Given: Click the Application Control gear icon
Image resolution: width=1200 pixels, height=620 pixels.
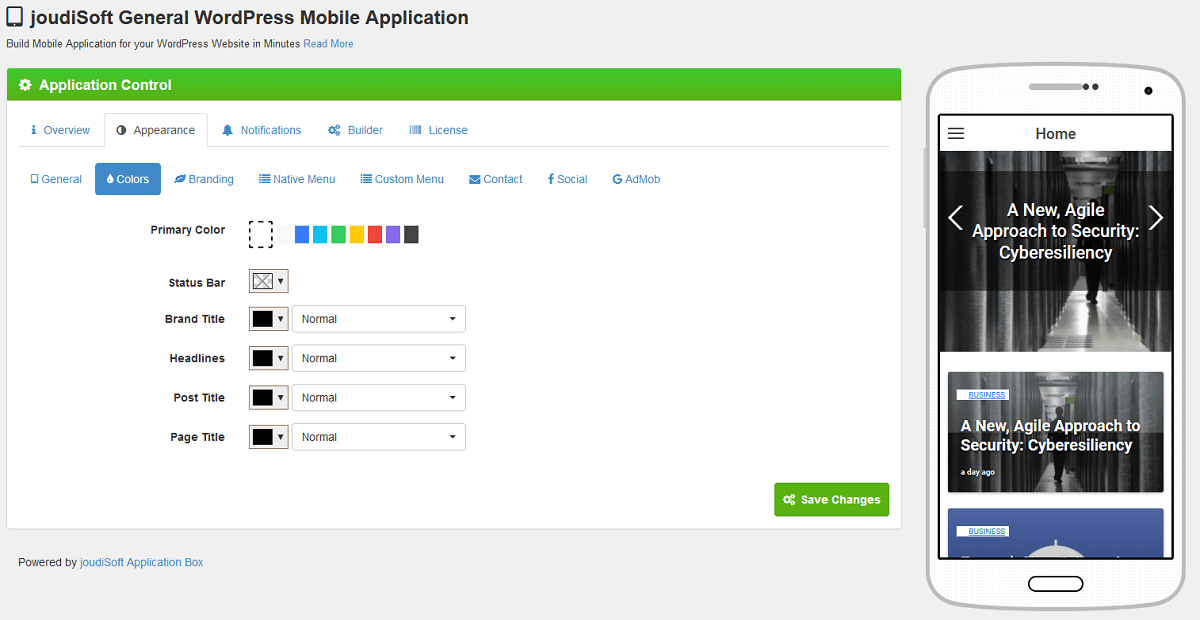Looking at the screenshot, I should [25, 85].
